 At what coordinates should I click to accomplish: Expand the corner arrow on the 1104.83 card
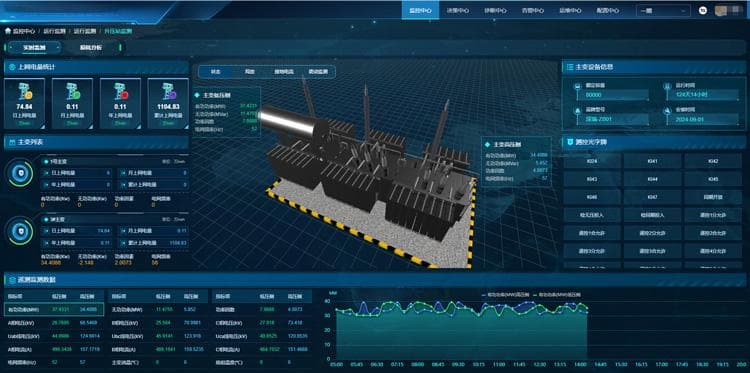pyautogui.click(x=186, y=127)
